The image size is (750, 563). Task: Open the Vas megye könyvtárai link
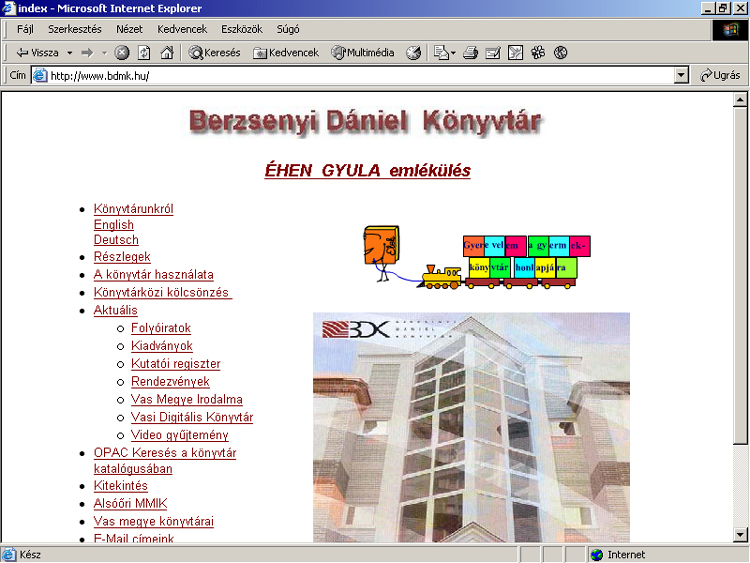click(154, 521)
